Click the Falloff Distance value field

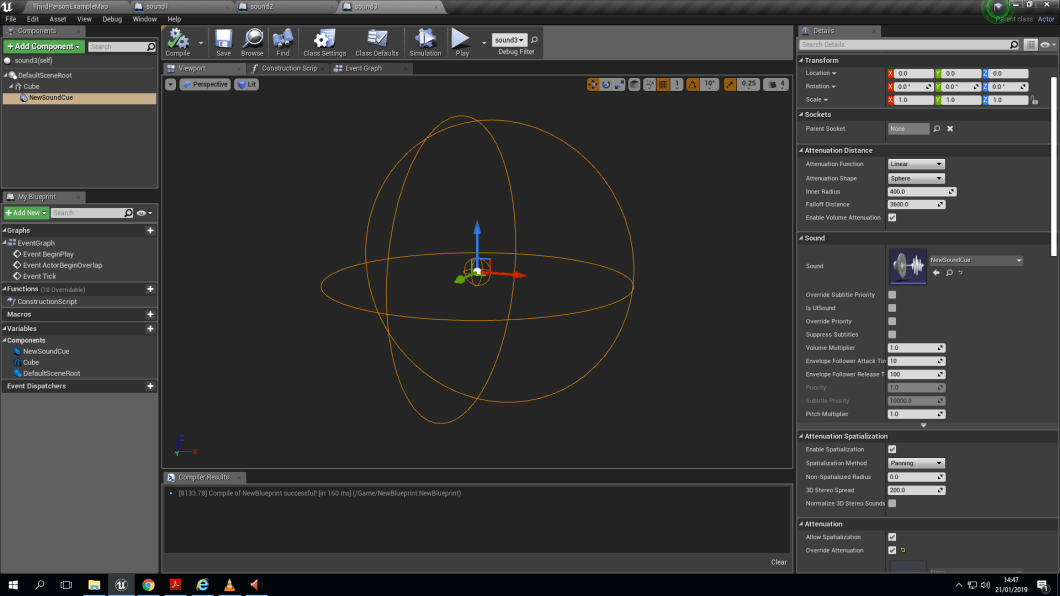point(915,205)
